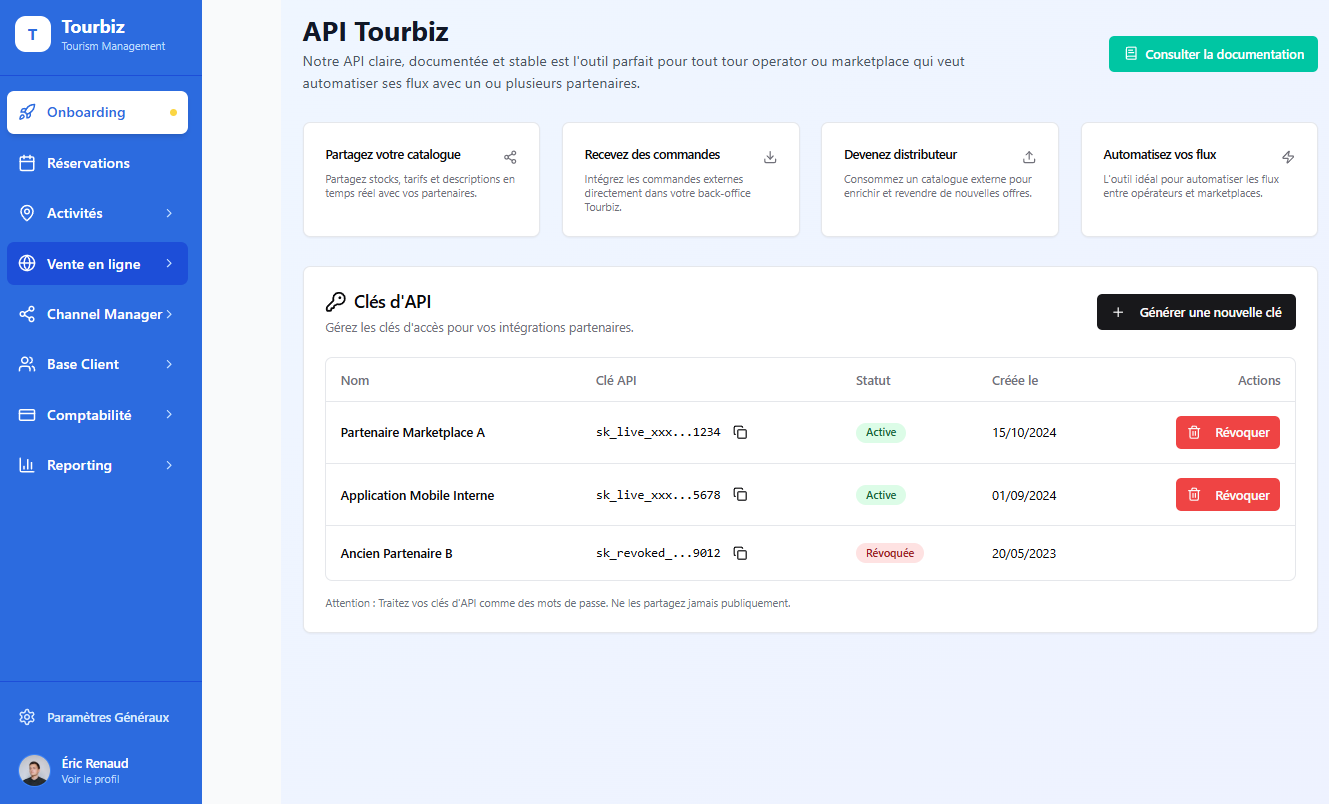Expand the Comptabilité menu chevron
This screenshot has height=804, width=1329.
[x=169, y=414]
